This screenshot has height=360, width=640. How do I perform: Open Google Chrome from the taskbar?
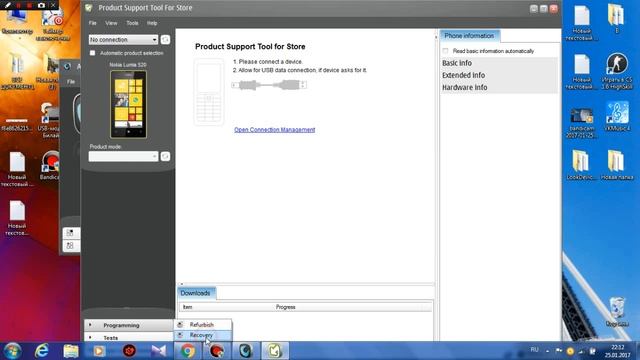point(188,351)
